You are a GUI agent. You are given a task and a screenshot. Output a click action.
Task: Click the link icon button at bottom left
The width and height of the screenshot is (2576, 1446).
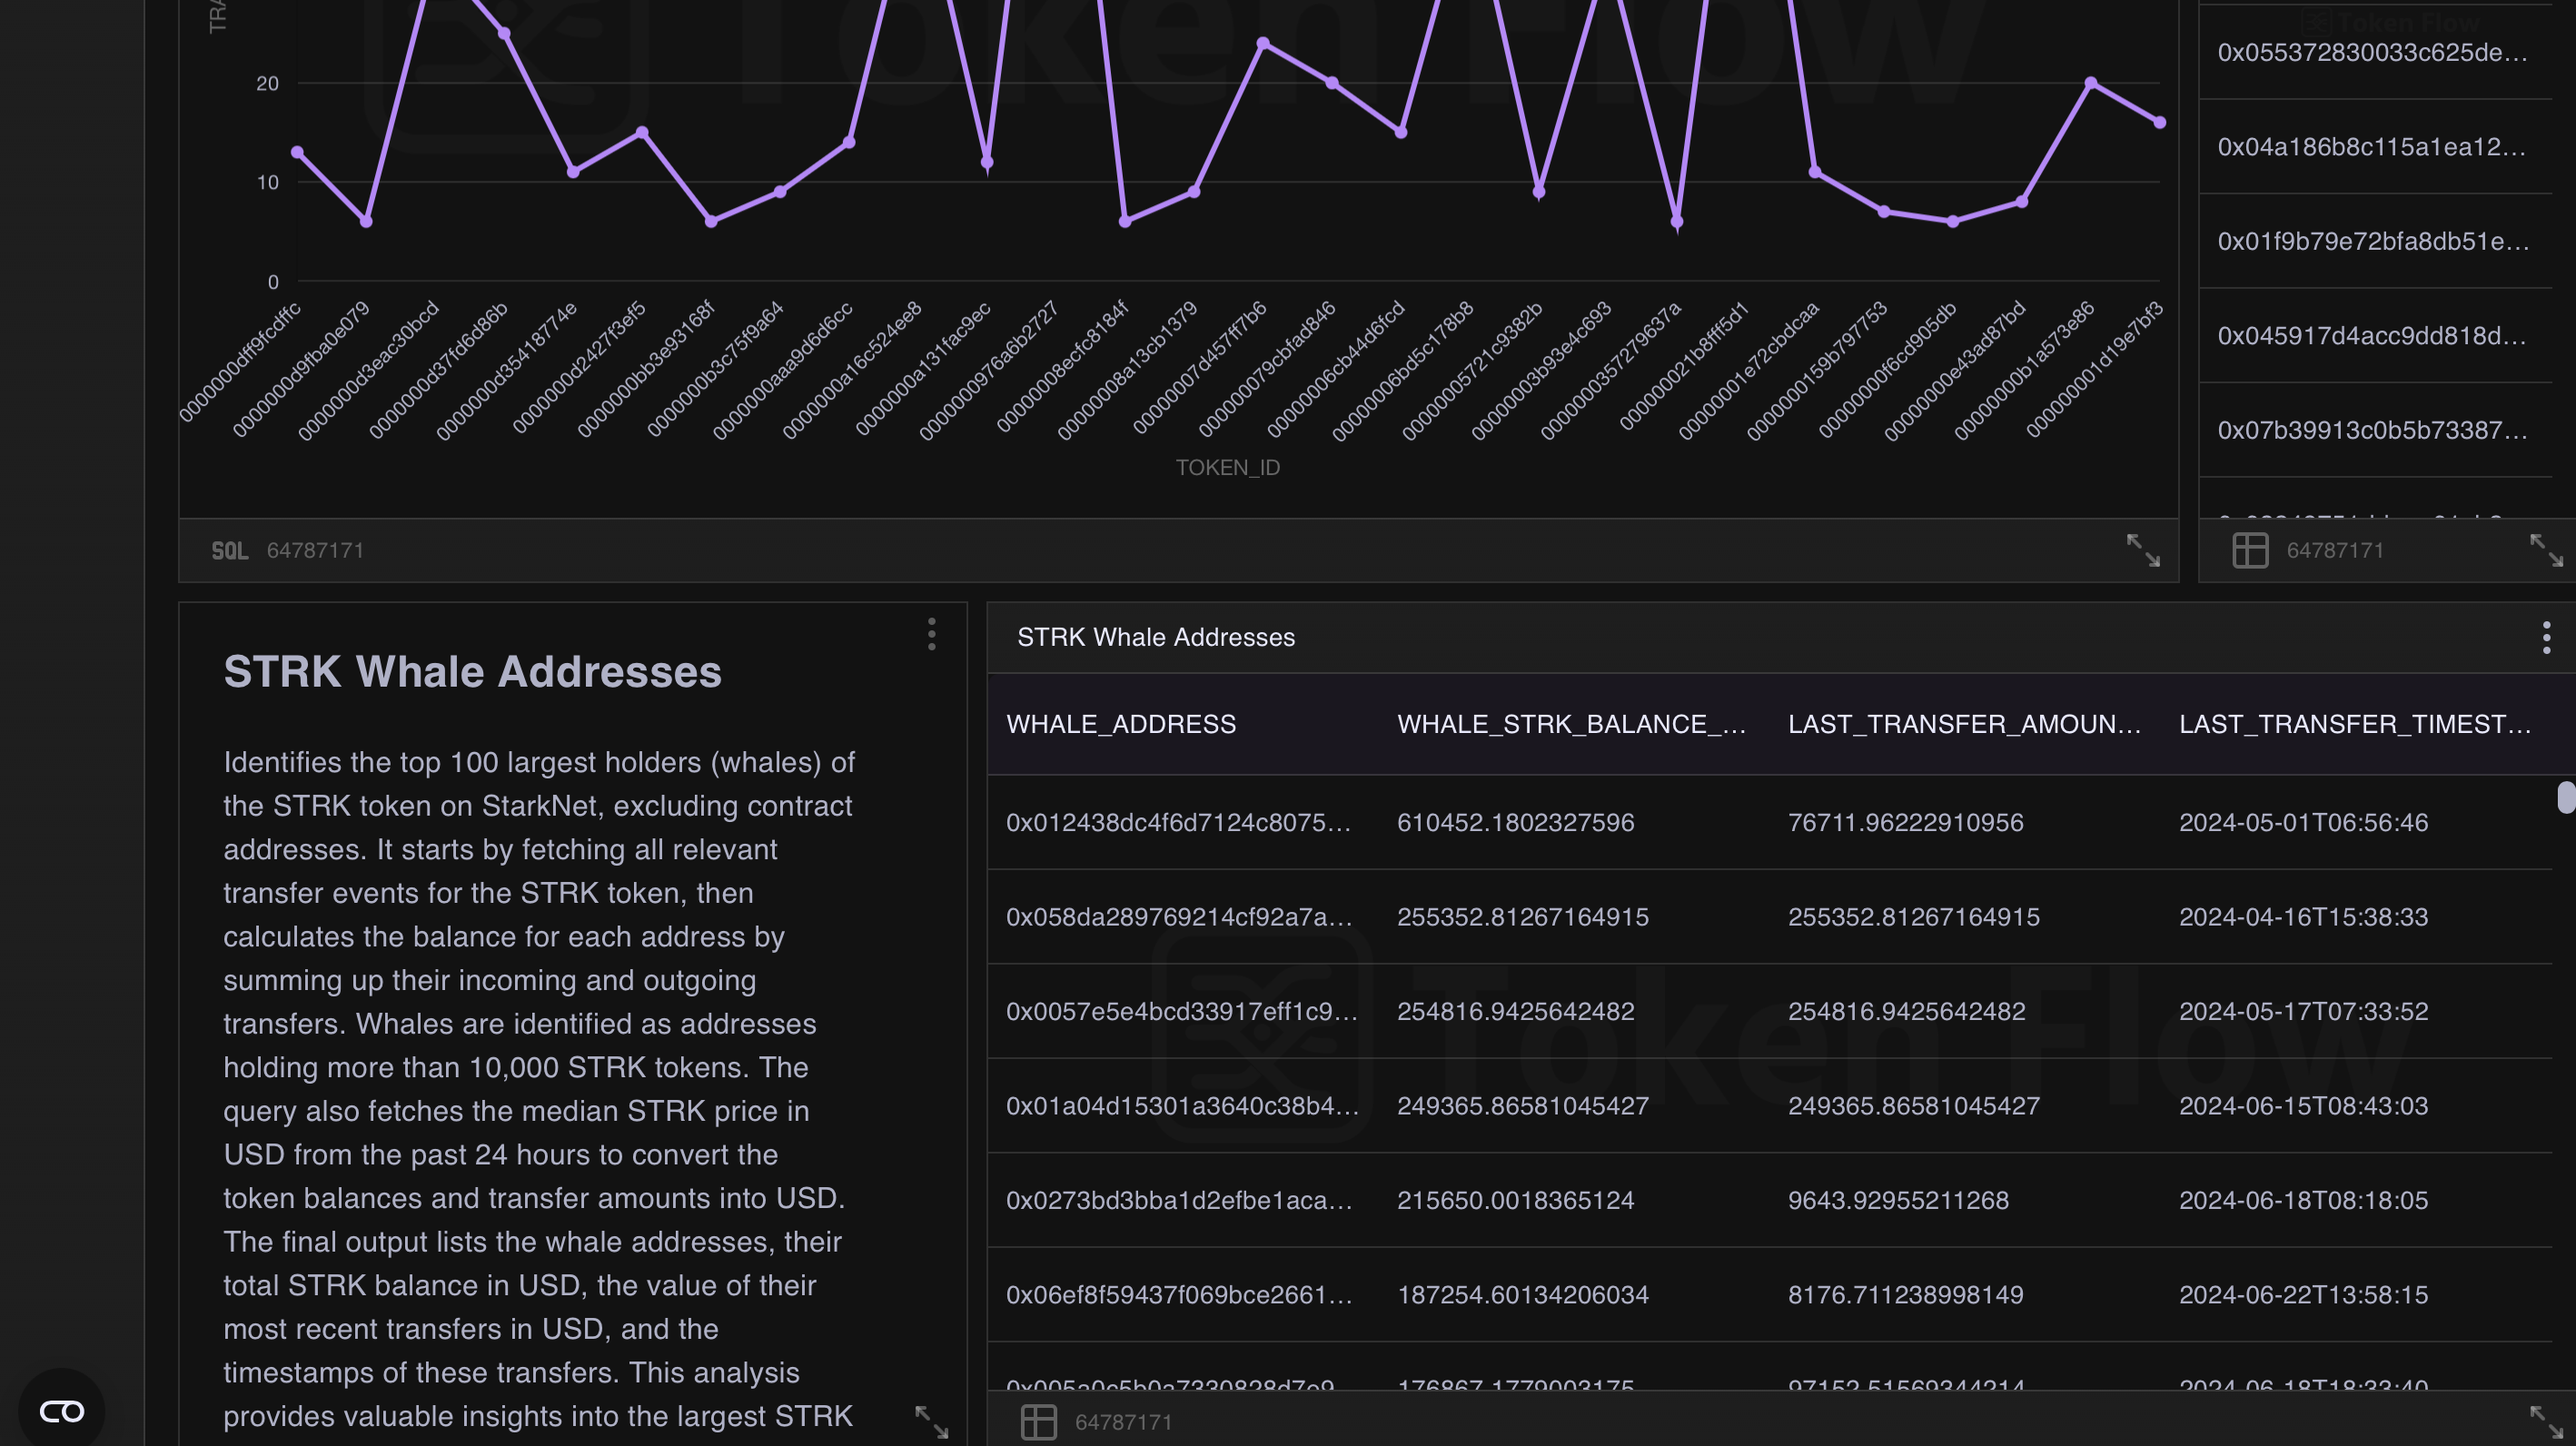(x=62, y=1411)
